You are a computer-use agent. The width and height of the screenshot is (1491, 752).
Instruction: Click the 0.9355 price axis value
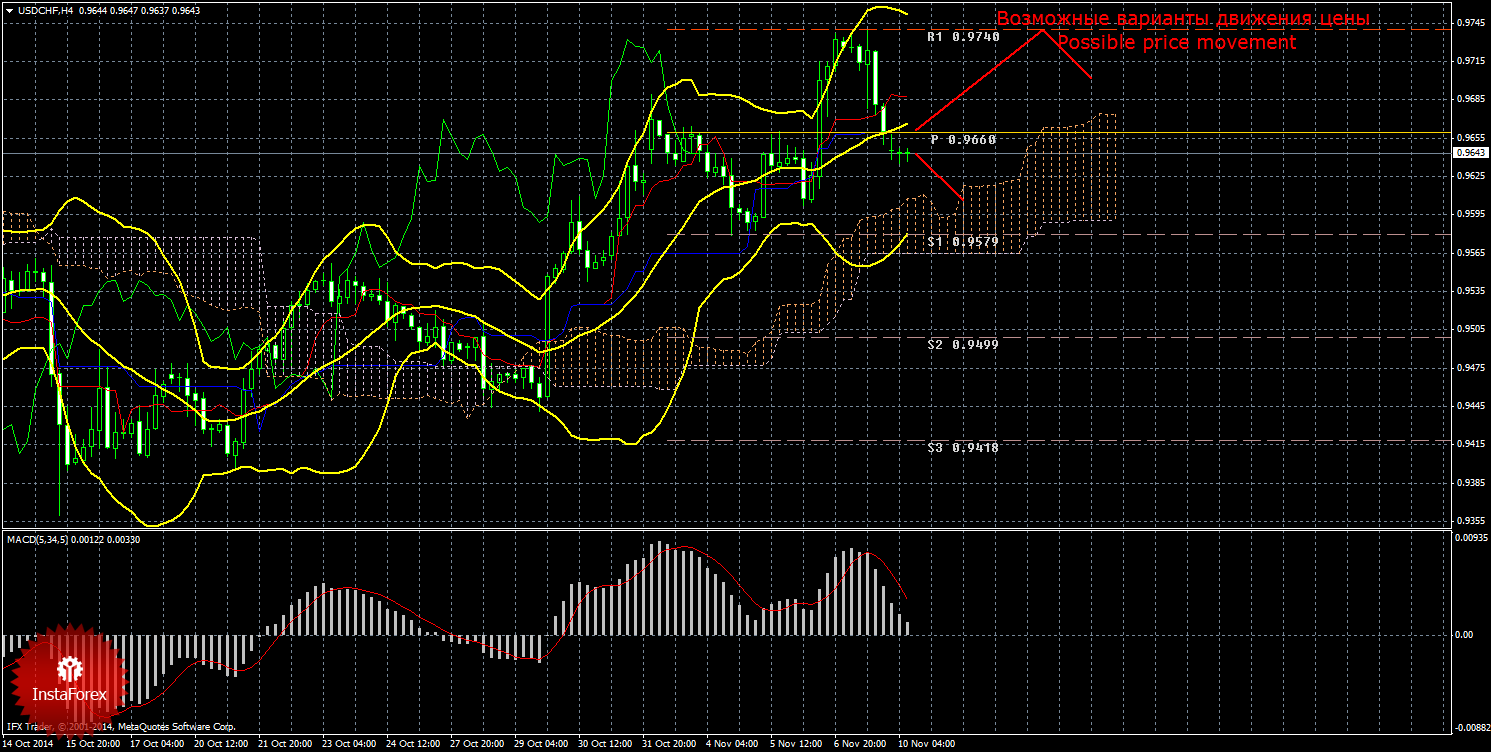1469,520
